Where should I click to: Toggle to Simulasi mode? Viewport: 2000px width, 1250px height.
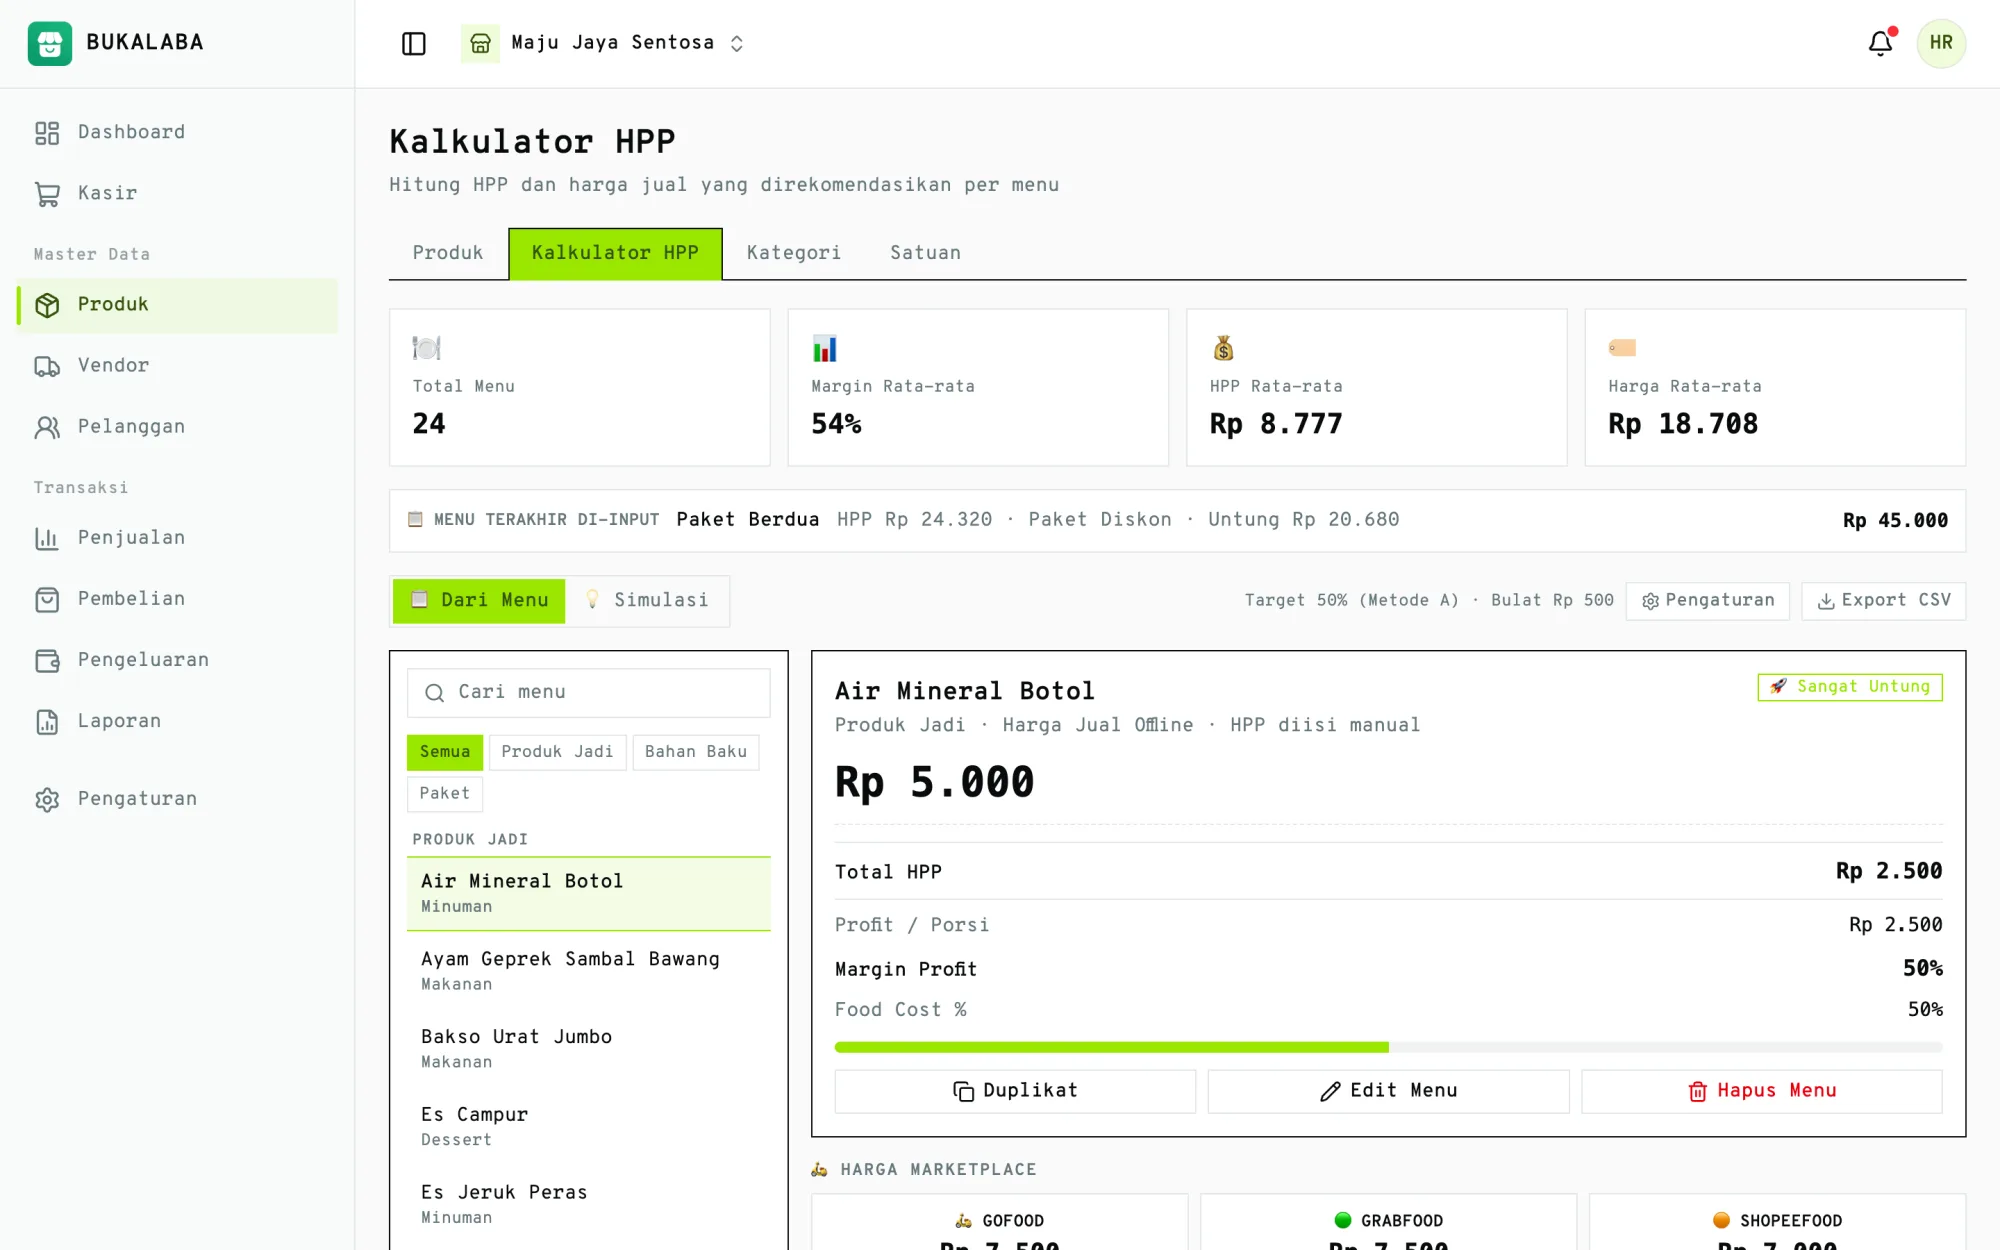pos(647,600)
